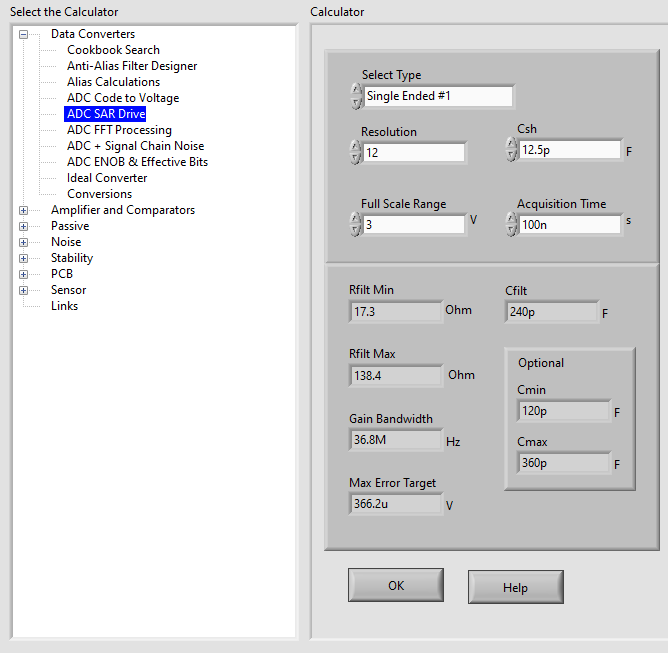Open ADC FFT Processing calculator
This screenshot has width=668, height=653.
(119, 130)
